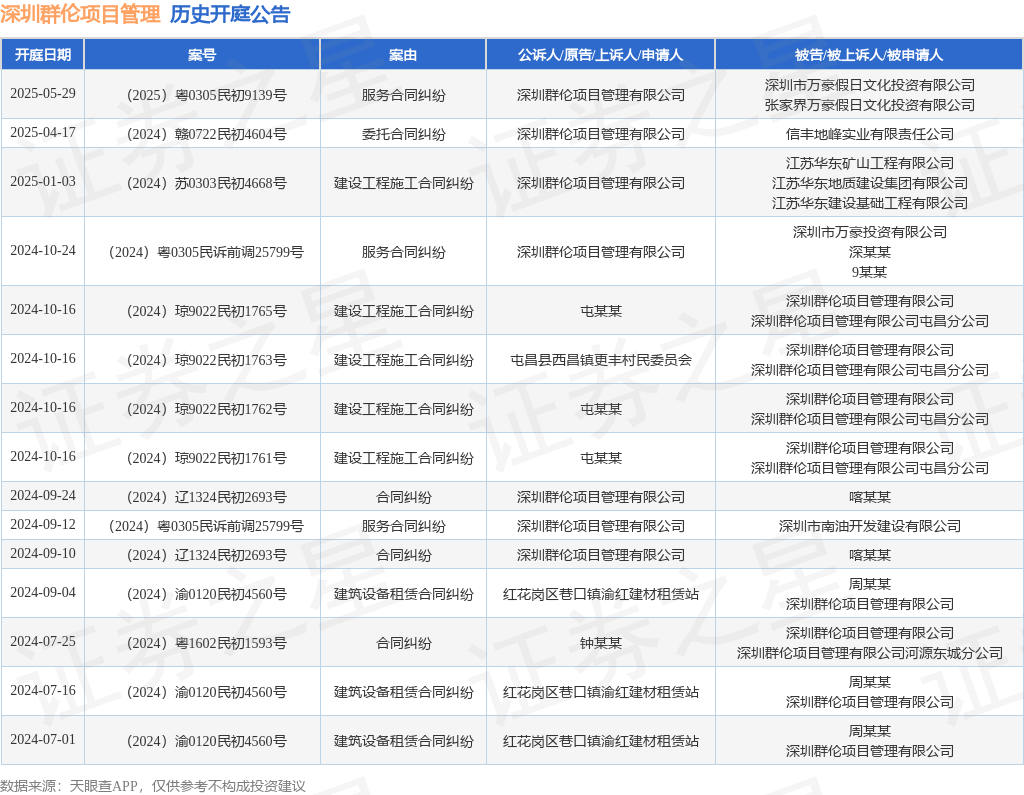Click the date 2024-09-10
Image resolution: width=1024 pixels, height=795 pixels.
point(43,553)
